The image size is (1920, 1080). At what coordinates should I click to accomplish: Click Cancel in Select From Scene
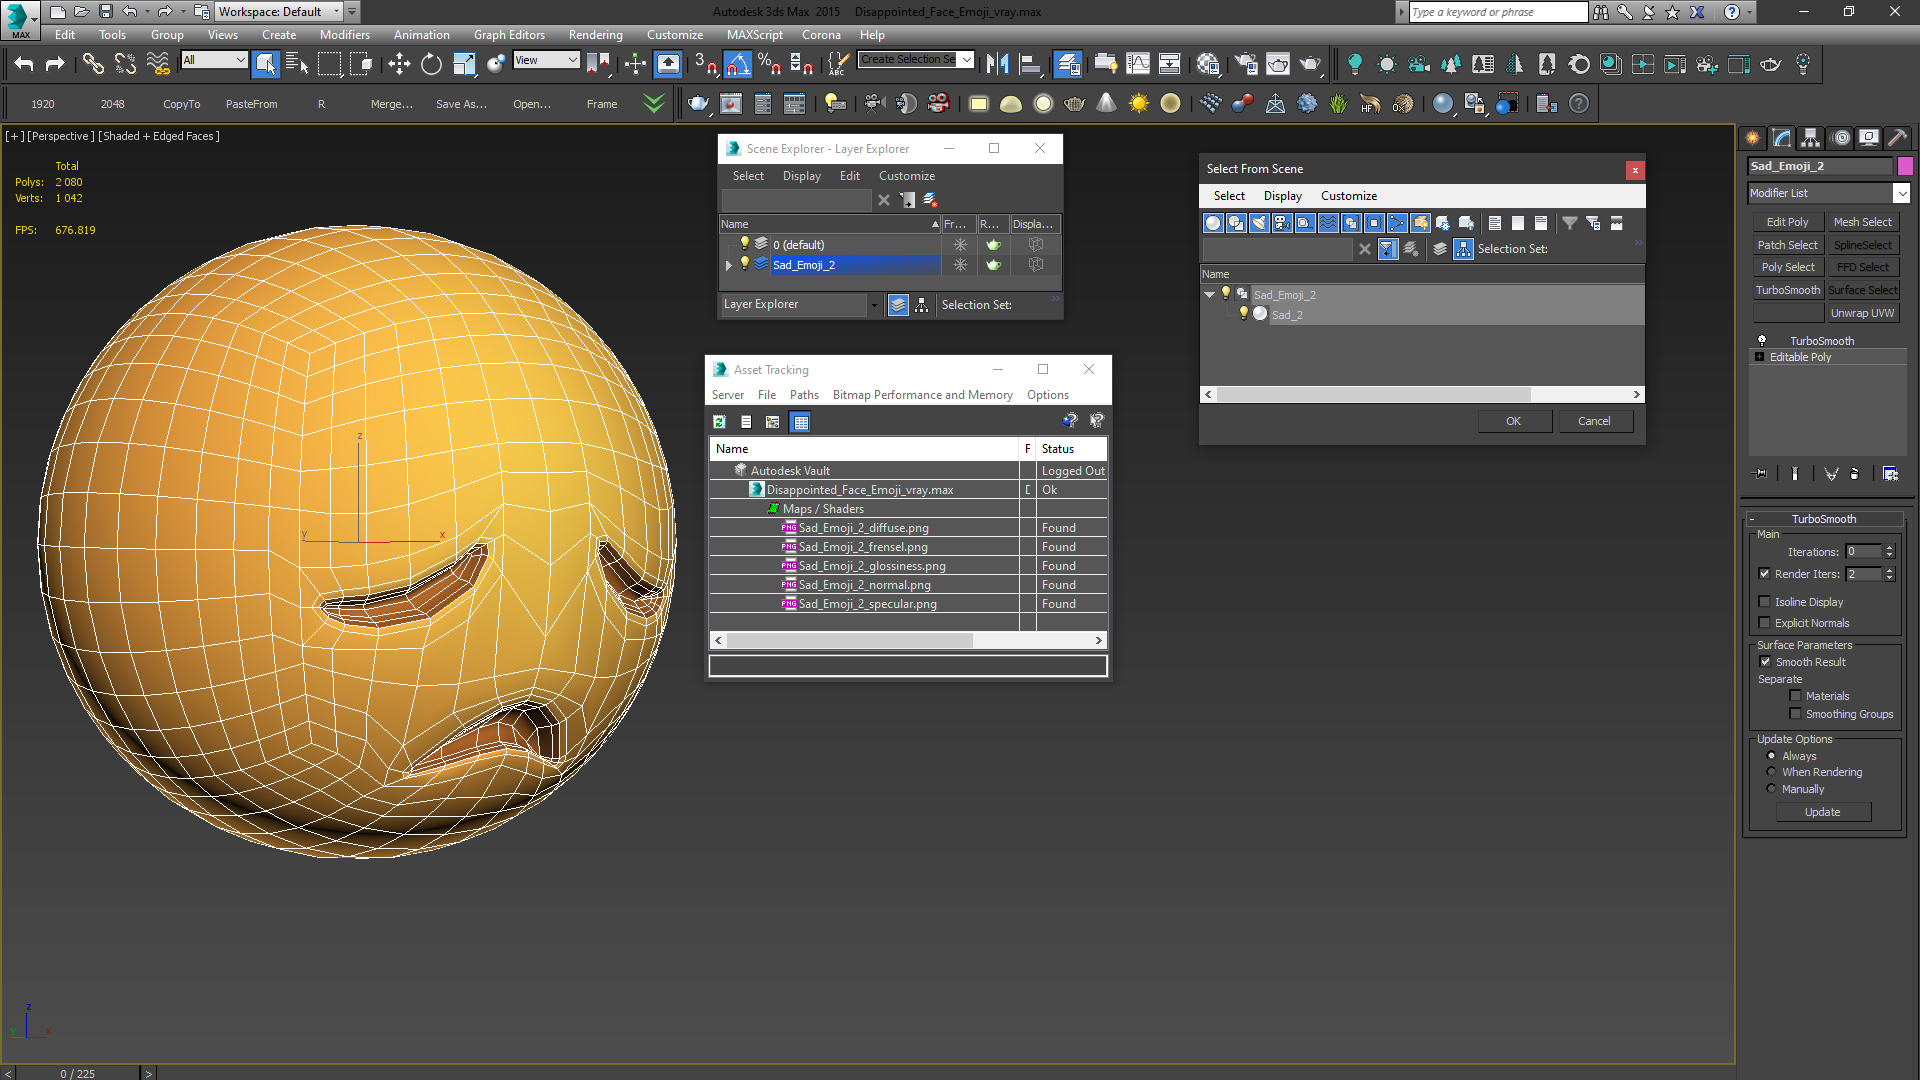1594,421
